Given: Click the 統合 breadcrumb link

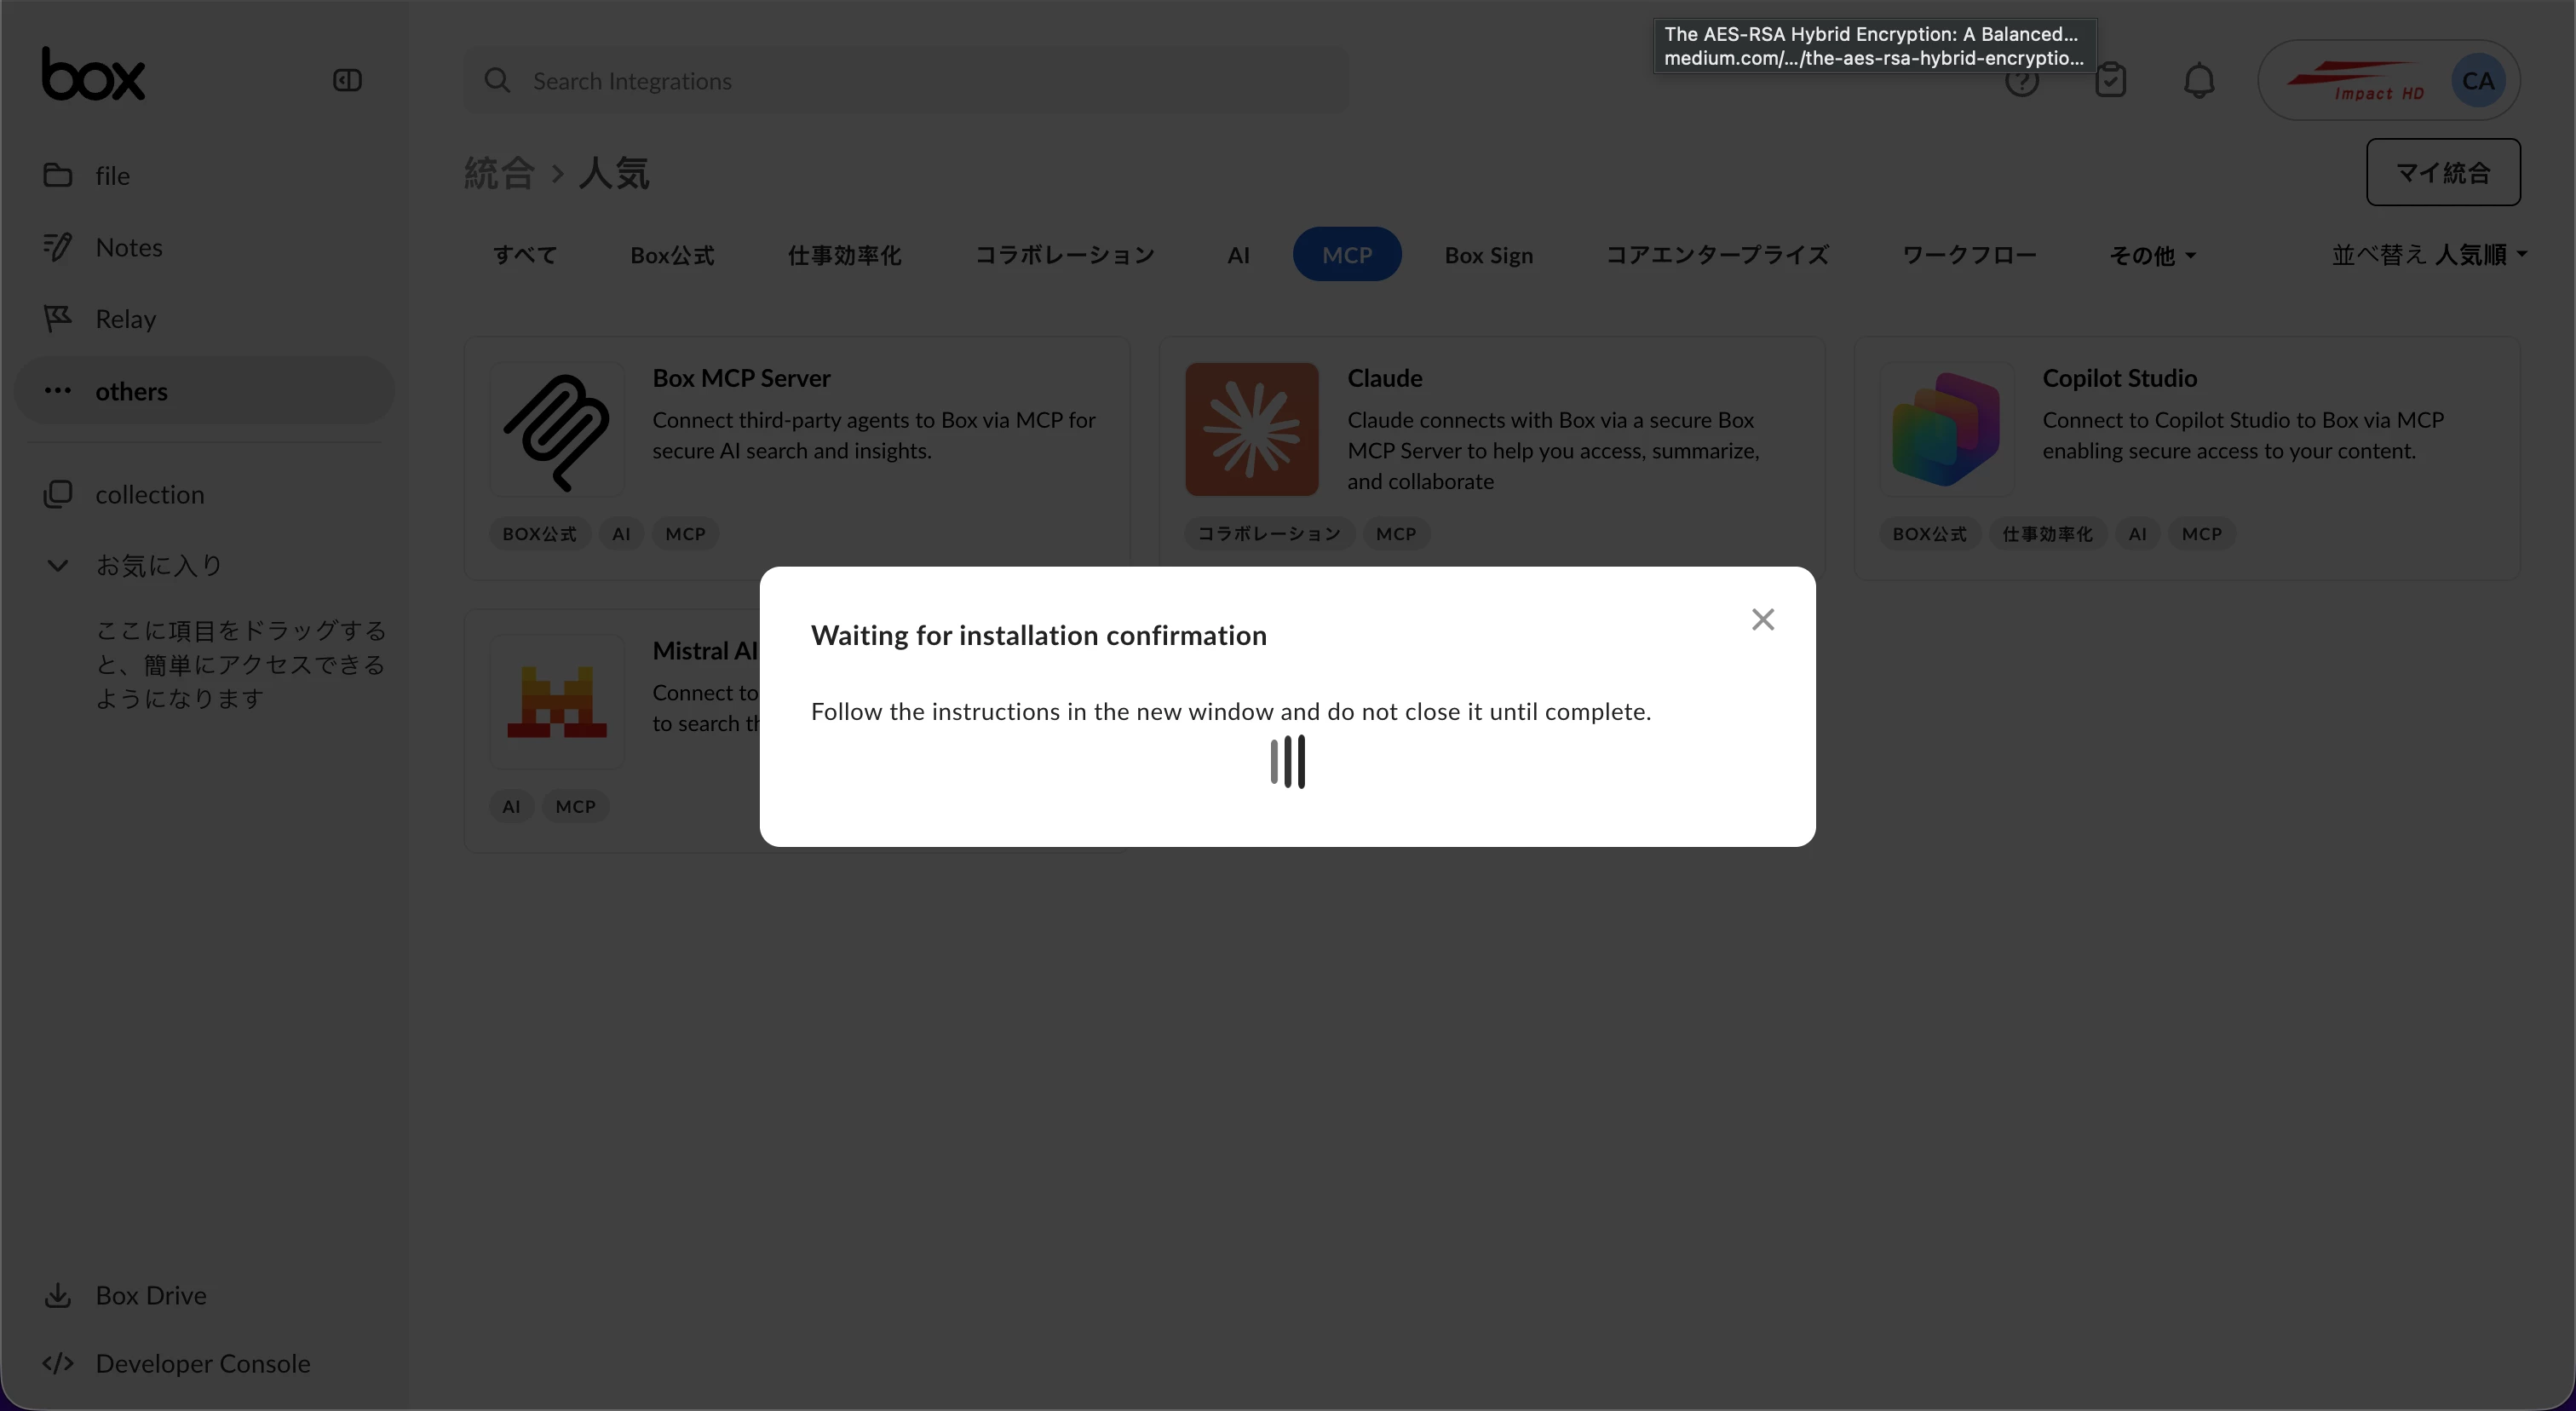Looking at the screenshot, I should point(499,173).
